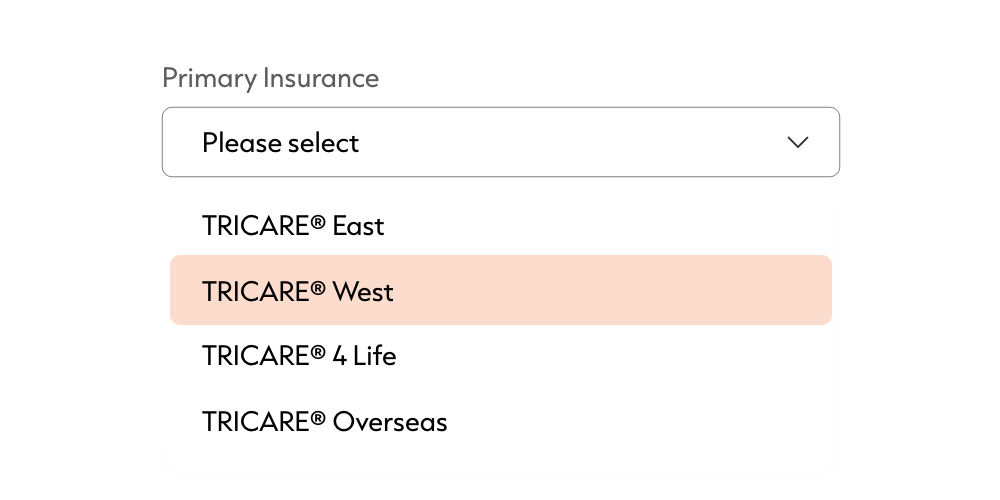Click the word "East" in first option
Screen dimensions: 1000x500
coord(358,226)
